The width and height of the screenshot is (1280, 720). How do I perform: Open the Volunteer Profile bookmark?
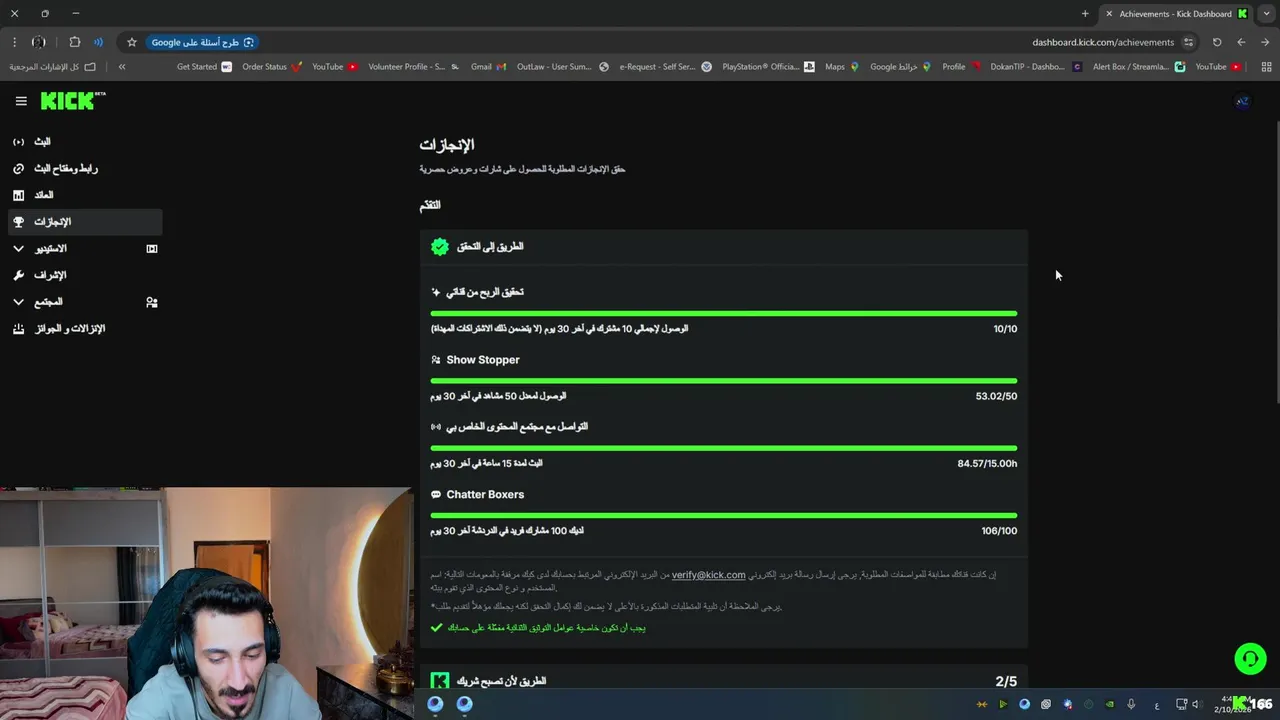pos(414,67)
